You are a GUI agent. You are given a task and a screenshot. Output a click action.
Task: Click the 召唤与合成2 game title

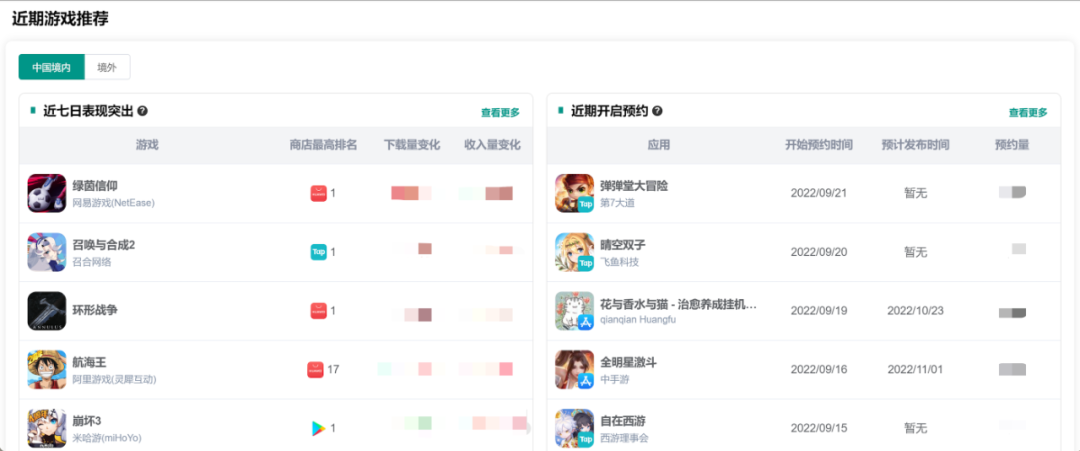(x=103, y=245)
